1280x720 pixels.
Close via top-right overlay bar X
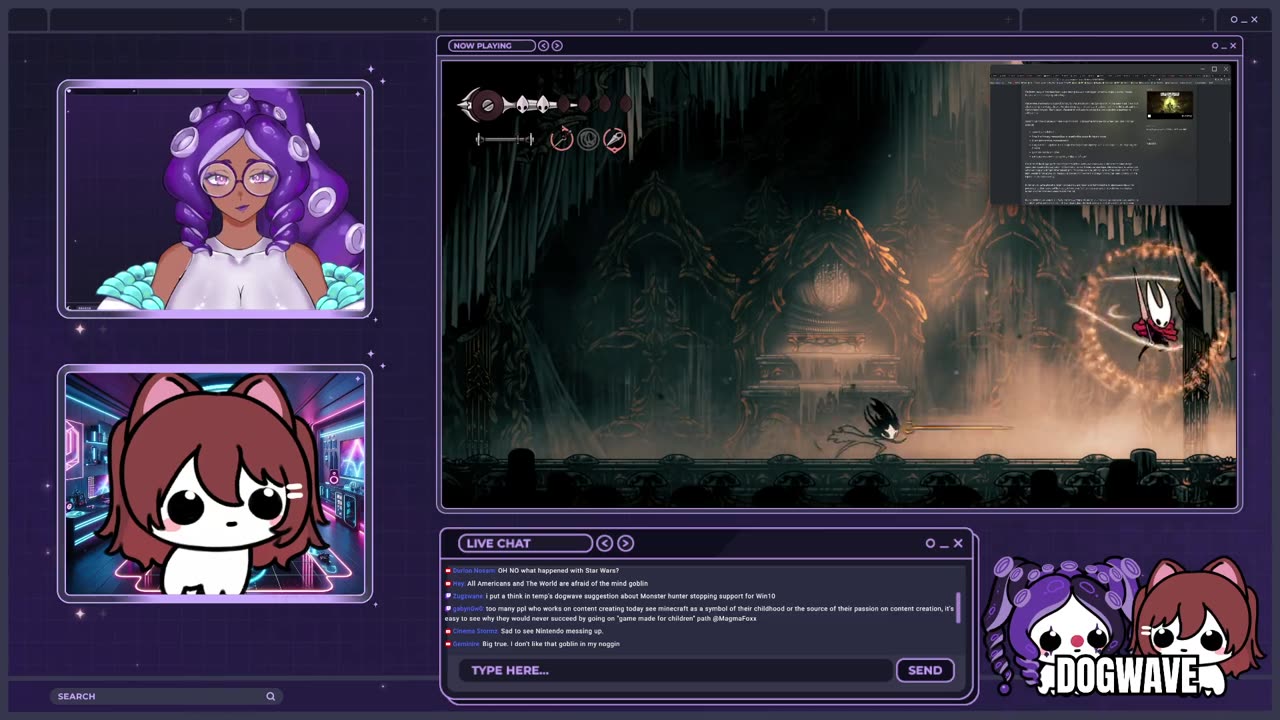pyautogui.click(x=1254, y=19)
